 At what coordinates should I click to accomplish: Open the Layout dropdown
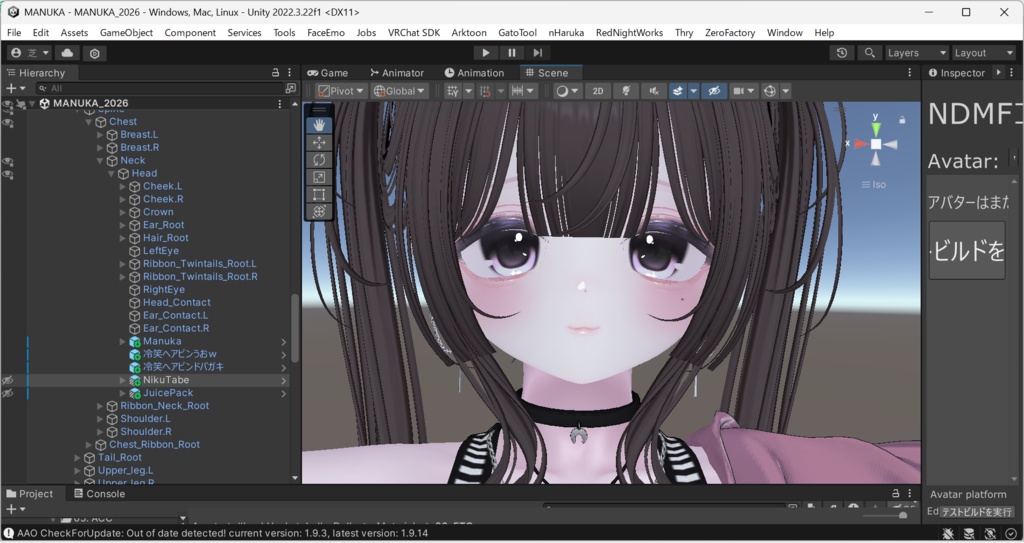point(983,53)
